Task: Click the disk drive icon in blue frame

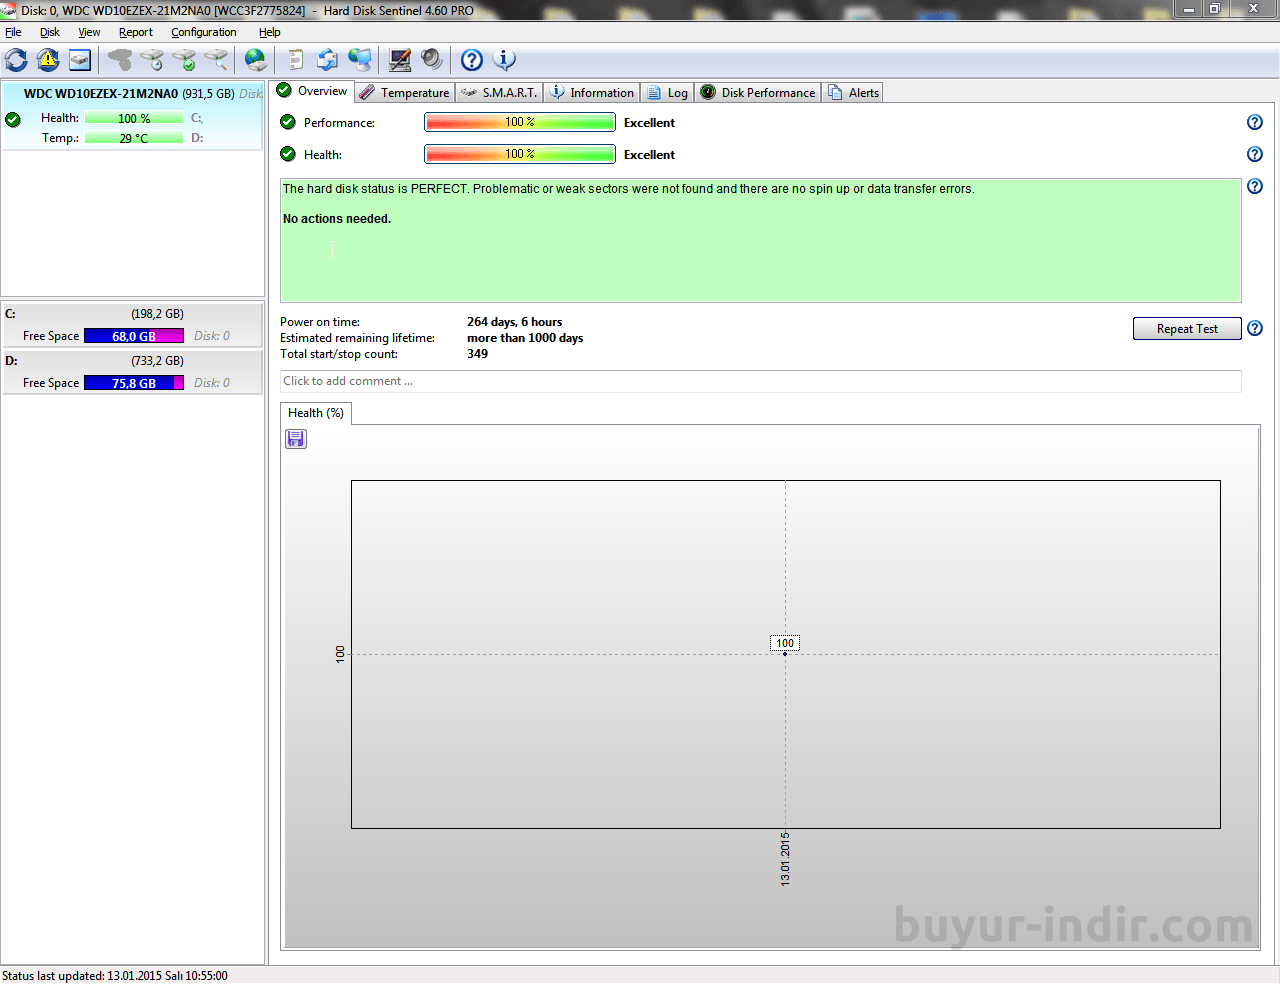Action: tap(80, 60)
